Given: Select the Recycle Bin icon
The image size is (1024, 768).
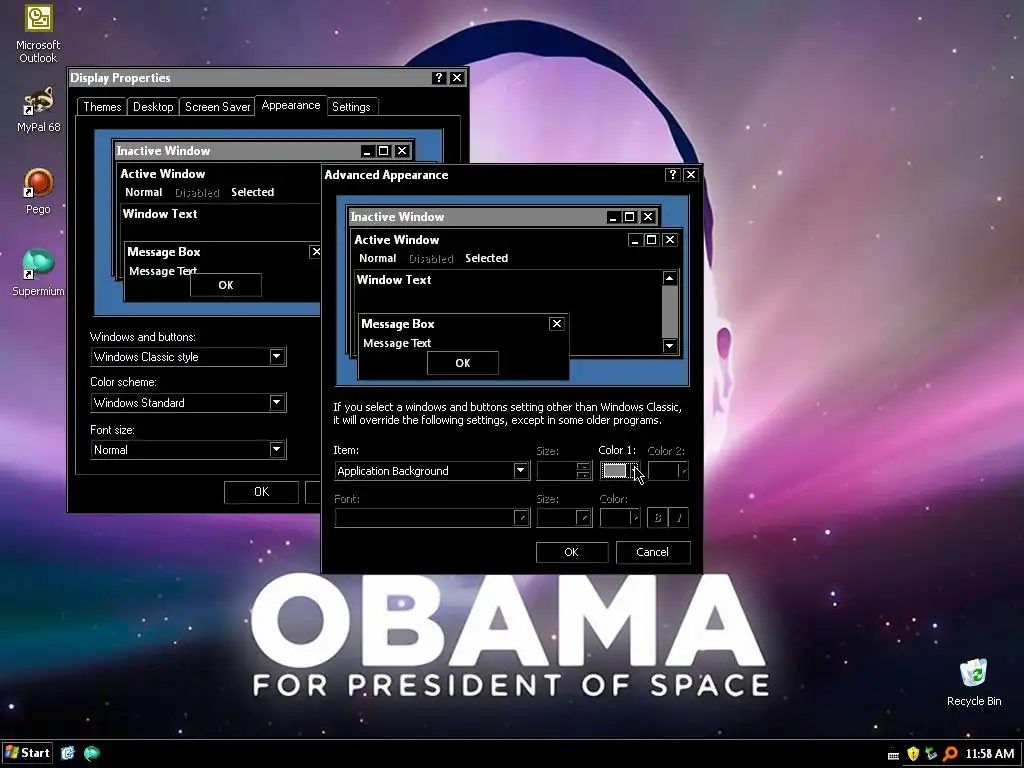Looking at the screenshot, I should tap(974, 682).
